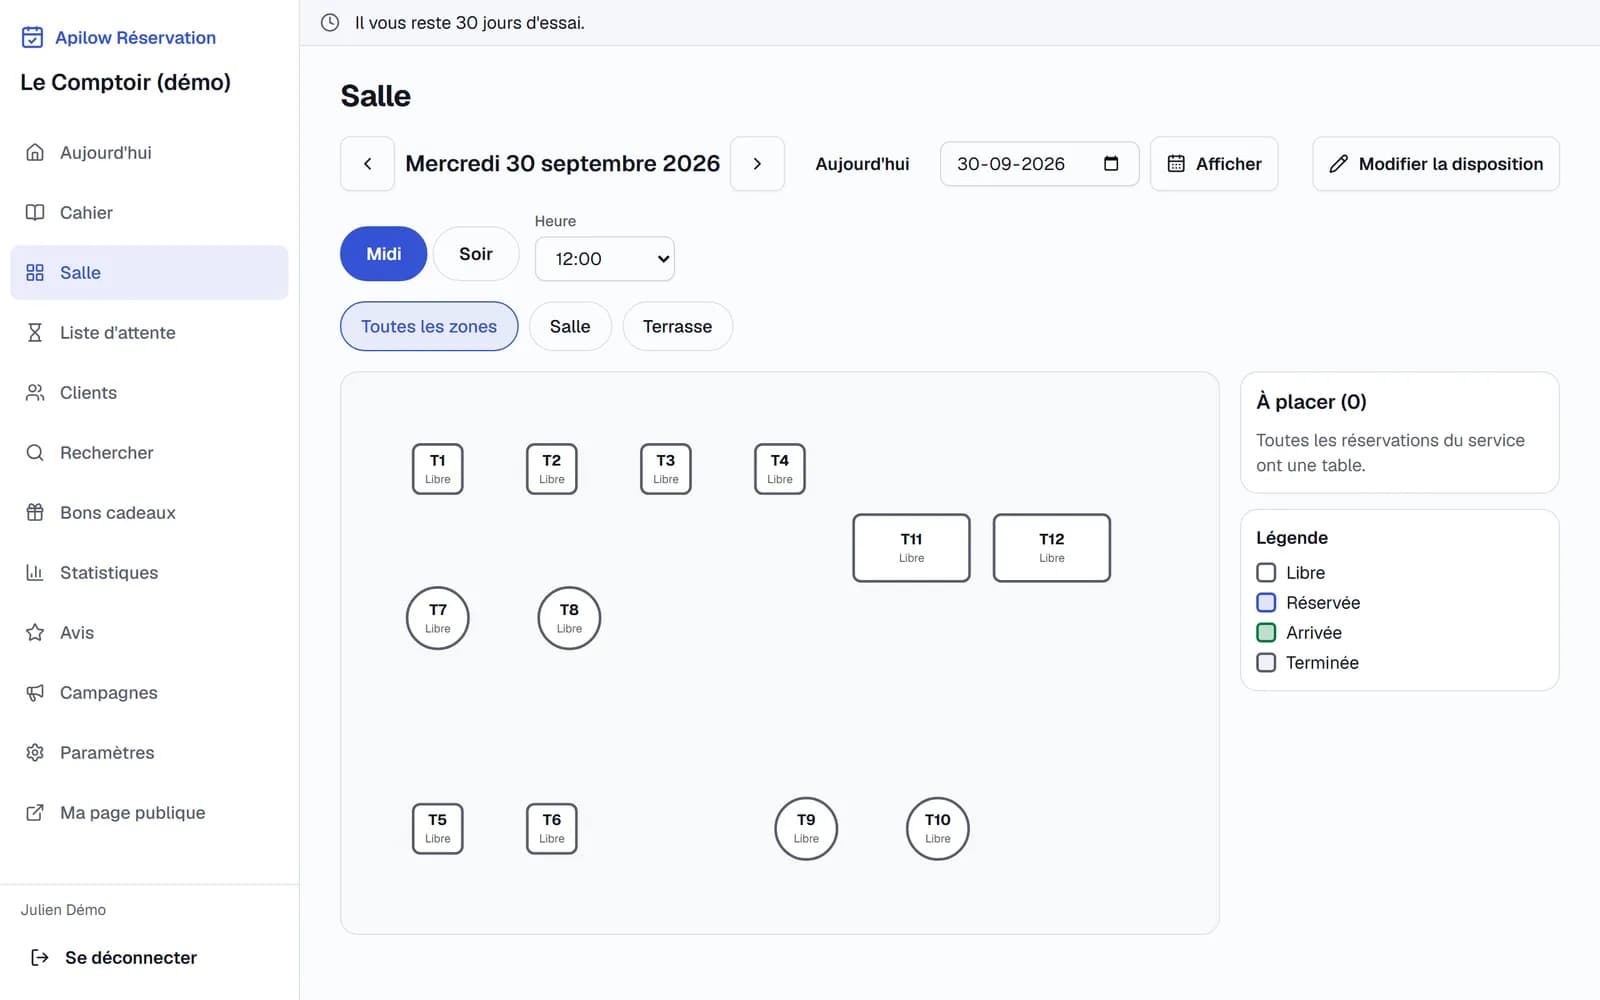
Task: Click the logout arrow icon
Action: tap(40, 957)
